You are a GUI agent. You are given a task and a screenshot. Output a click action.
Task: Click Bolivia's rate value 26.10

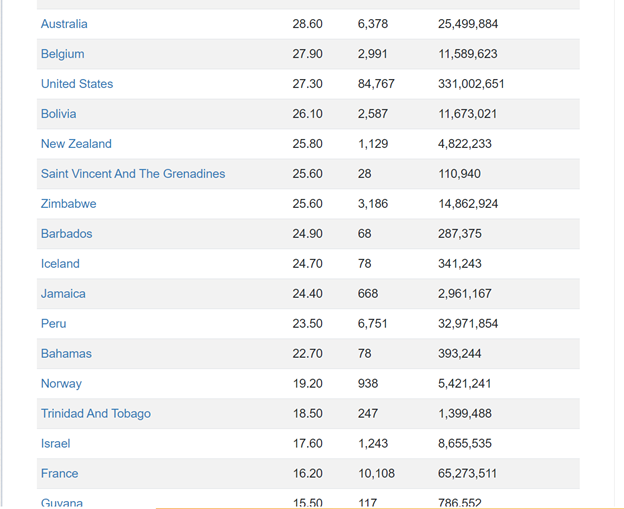(x=308, y=114)
